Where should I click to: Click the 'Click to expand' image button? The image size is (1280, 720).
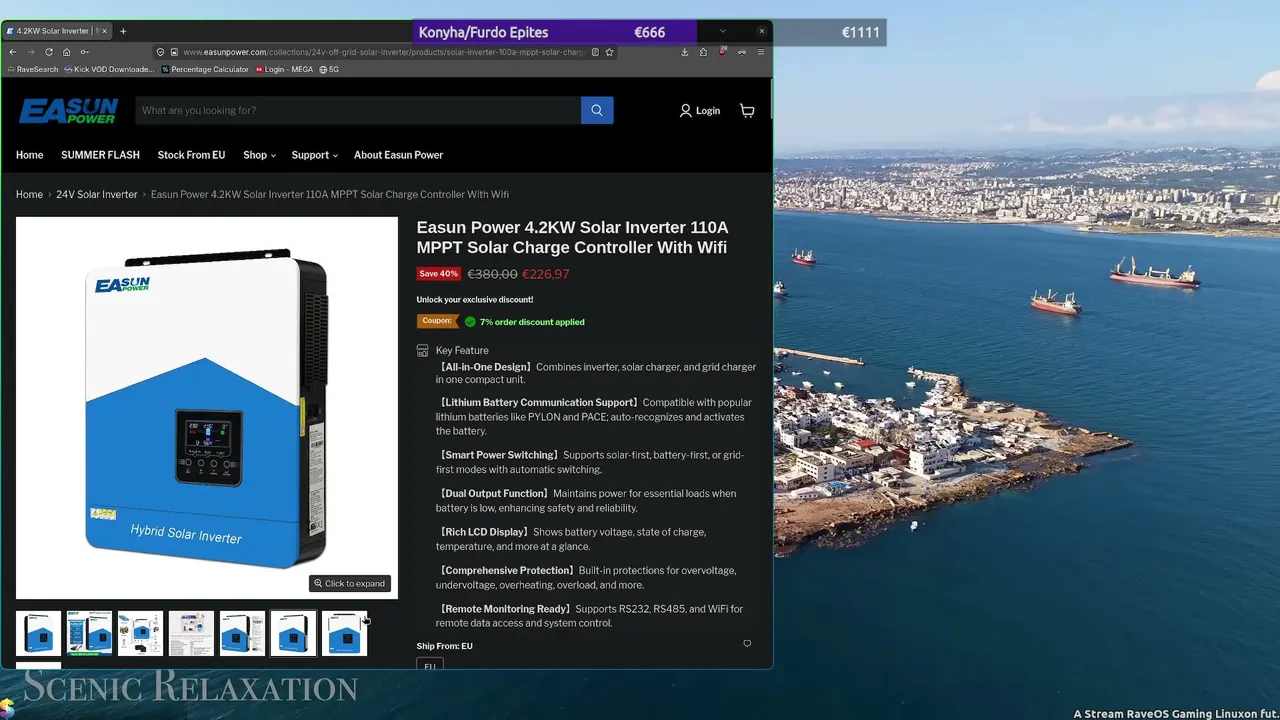[349, 583]
